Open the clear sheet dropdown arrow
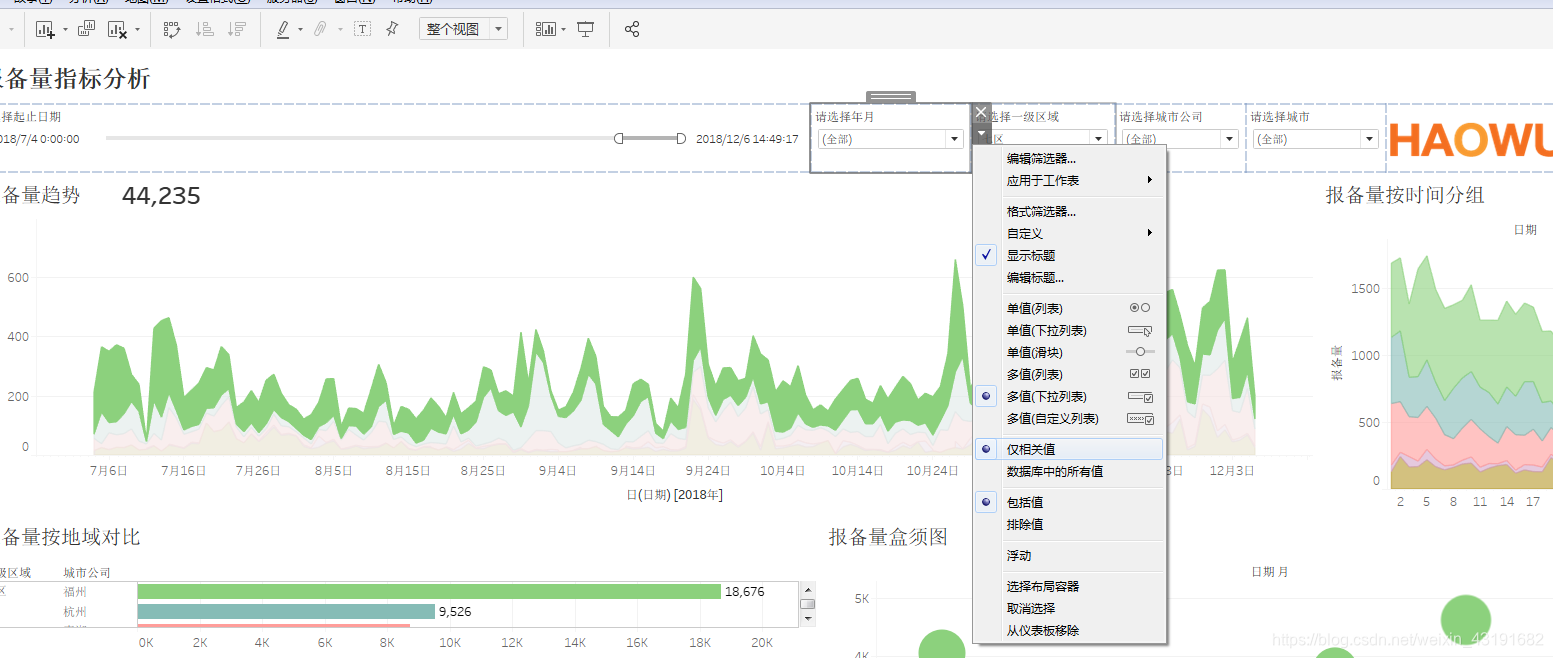This screenshot has height=658, width=1553. [137, 30]
